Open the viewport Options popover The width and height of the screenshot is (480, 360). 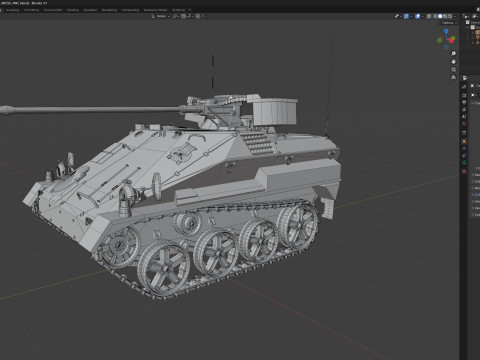tap(448, 23)
